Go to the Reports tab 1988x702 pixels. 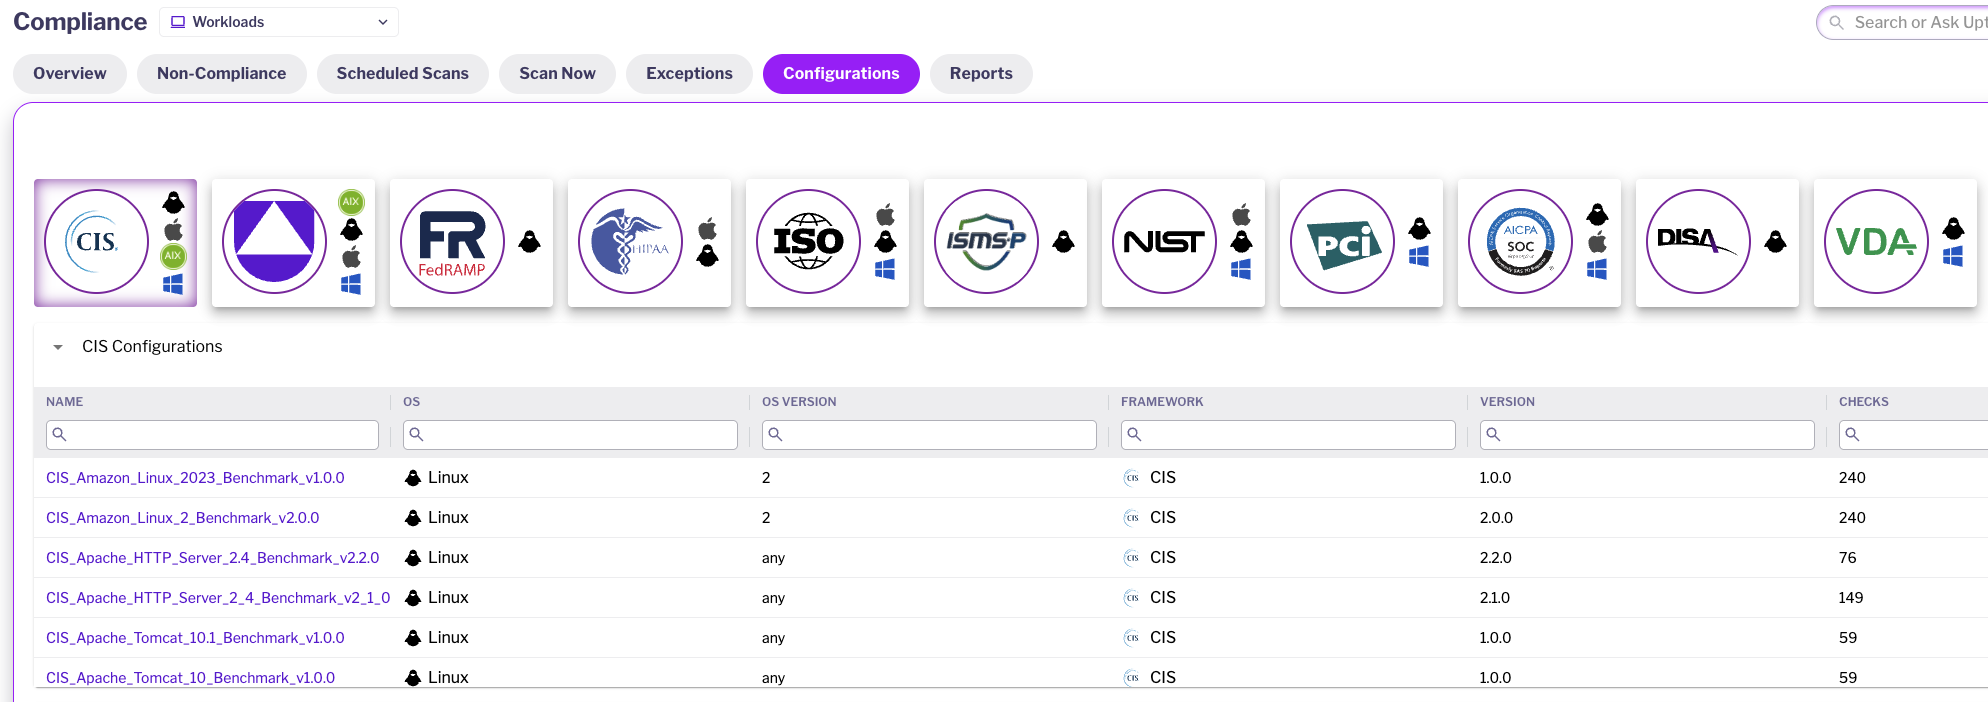point(981,74)
